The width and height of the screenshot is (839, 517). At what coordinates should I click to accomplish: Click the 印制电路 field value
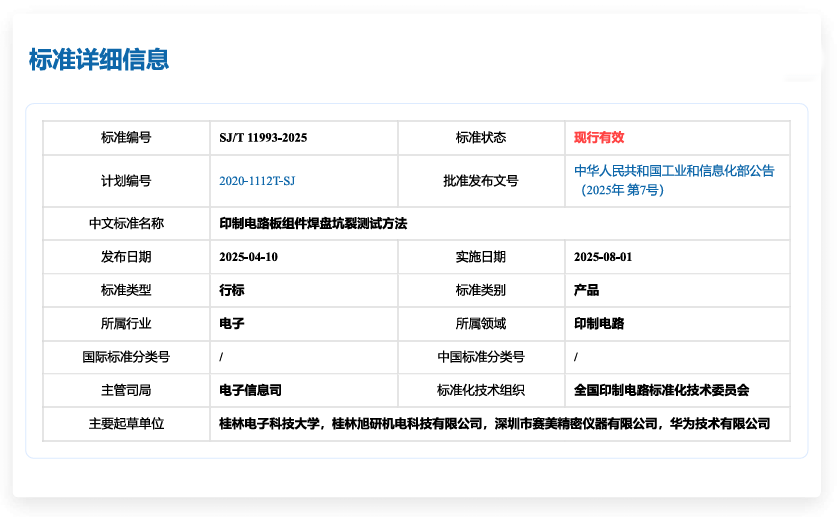tap(599, 323)
